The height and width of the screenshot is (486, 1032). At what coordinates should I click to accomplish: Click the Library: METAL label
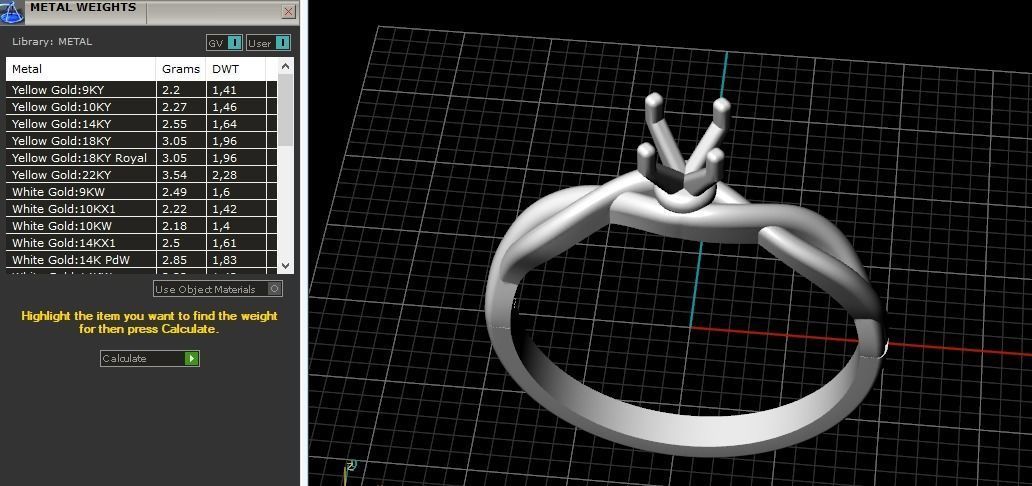52,41
